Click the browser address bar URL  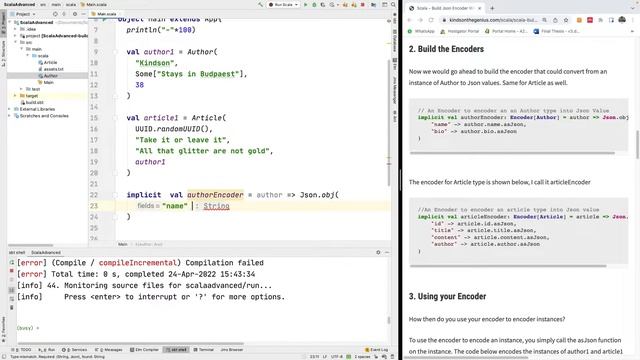(493, 20)
